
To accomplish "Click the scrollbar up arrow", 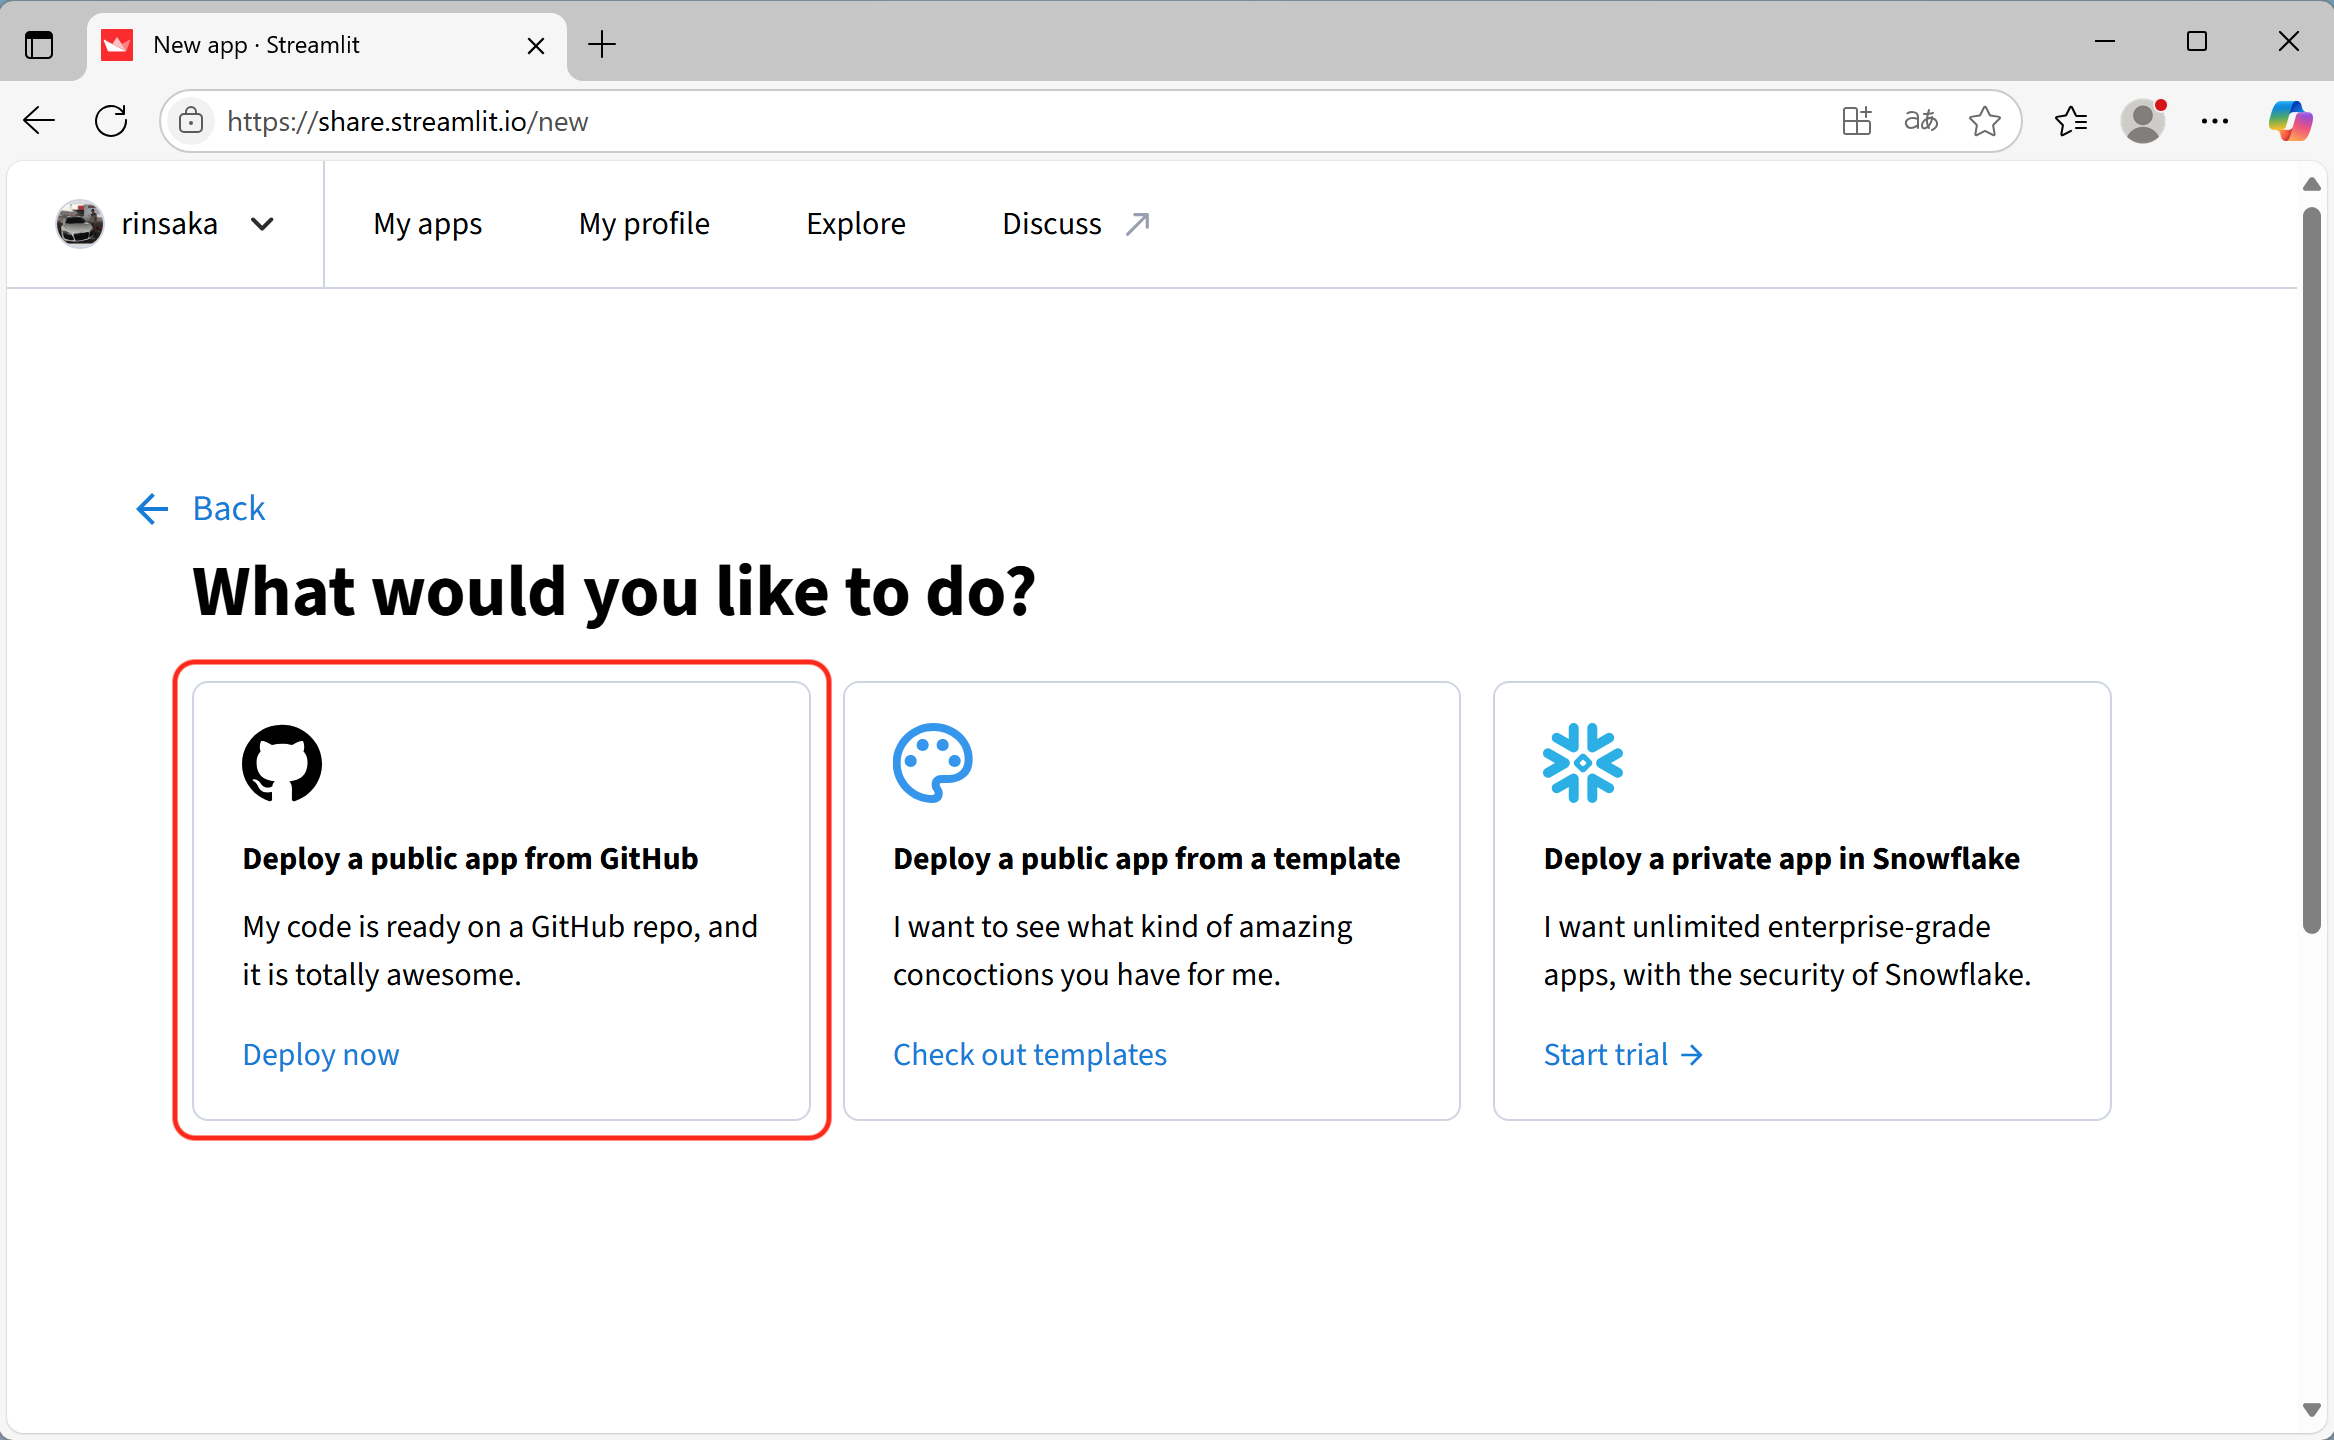I will click(2311, 184).
